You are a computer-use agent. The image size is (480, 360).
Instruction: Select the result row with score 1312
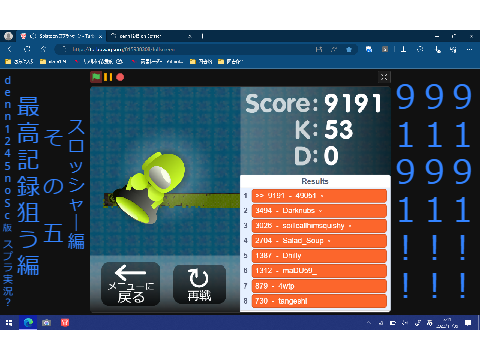[319, 271]
